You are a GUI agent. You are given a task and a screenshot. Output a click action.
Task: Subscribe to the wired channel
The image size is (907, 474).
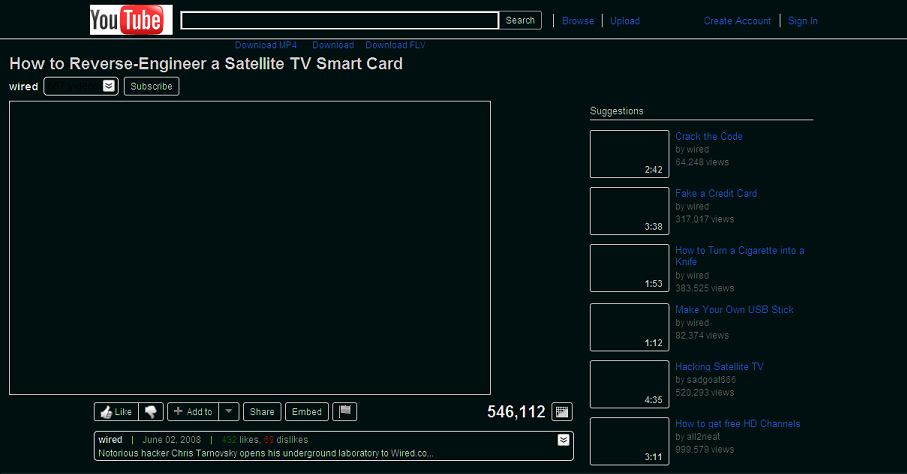pyautogui.click(x=152, y=86)
